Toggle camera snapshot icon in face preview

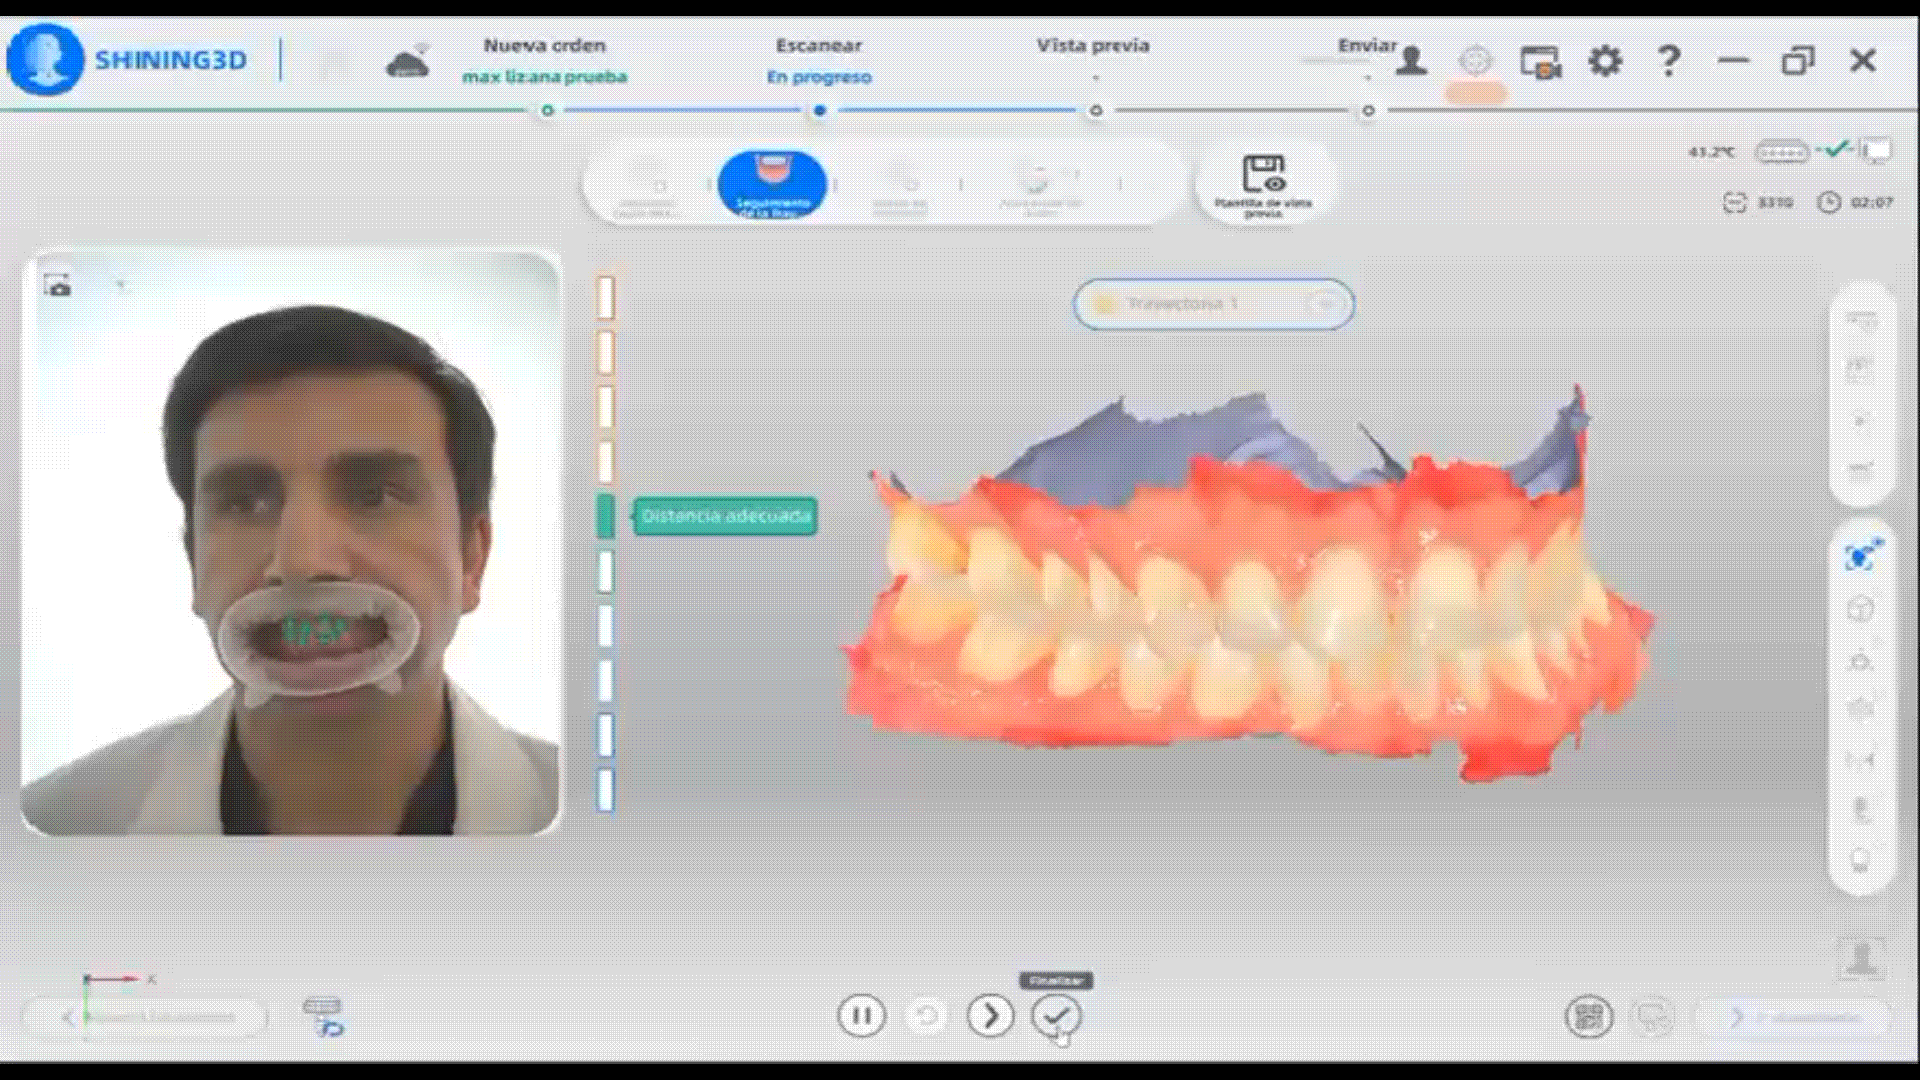pyautogui.click(x=58, y=287)
